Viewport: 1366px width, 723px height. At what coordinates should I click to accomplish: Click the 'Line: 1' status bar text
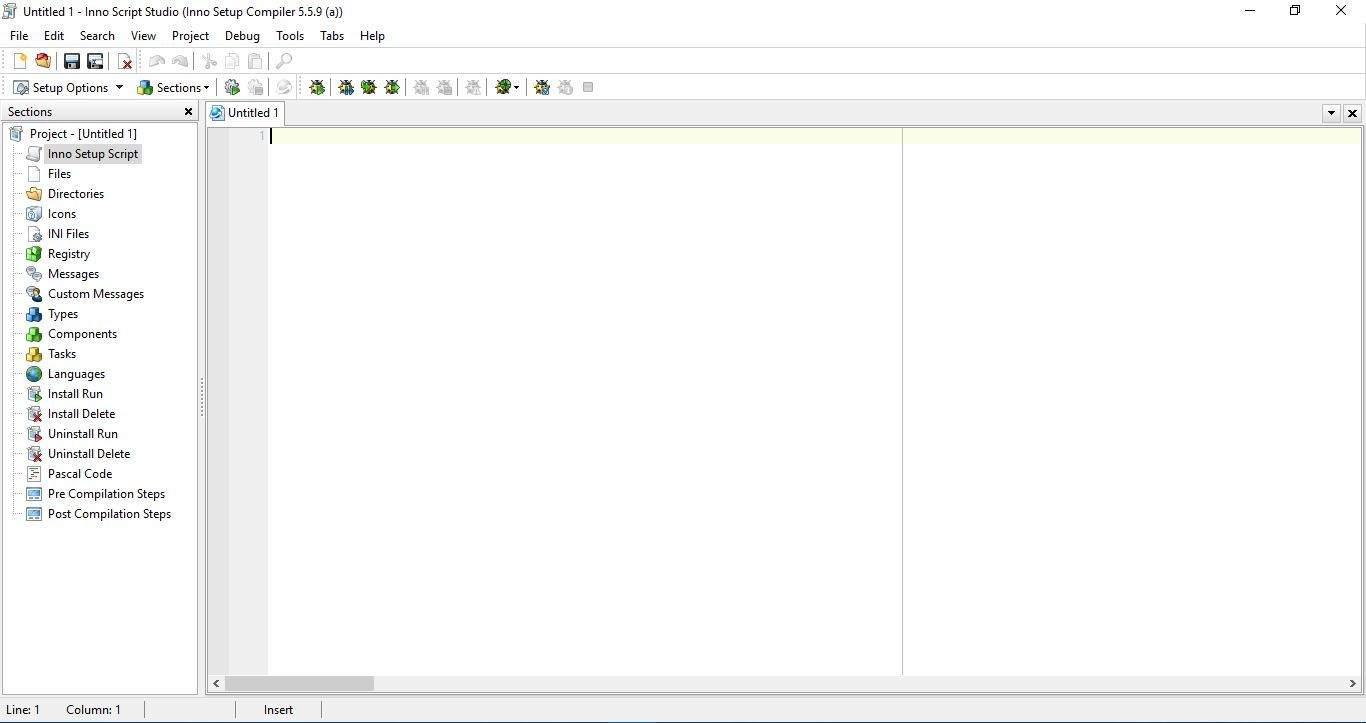tap(23, 710)
